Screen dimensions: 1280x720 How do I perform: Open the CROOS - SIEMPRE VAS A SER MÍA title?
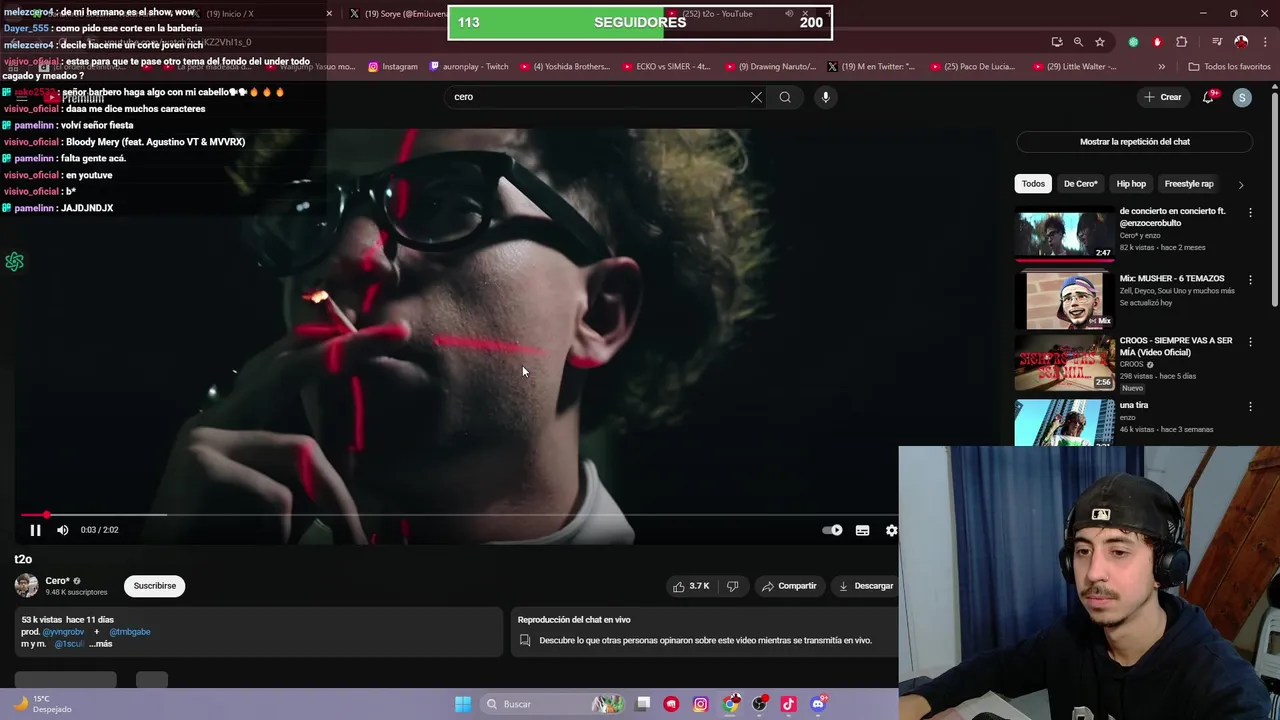pos(1176,346)
